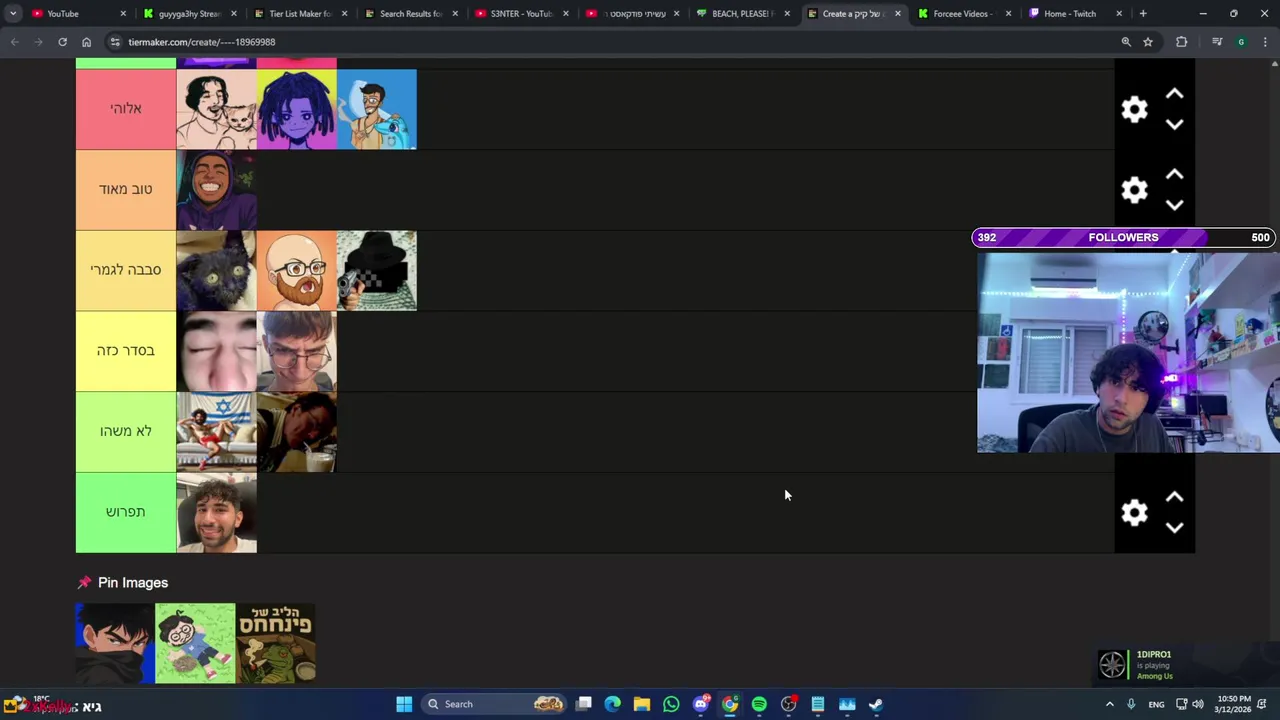
Task: Click the Pin Images heading
Action: point(133,583)
